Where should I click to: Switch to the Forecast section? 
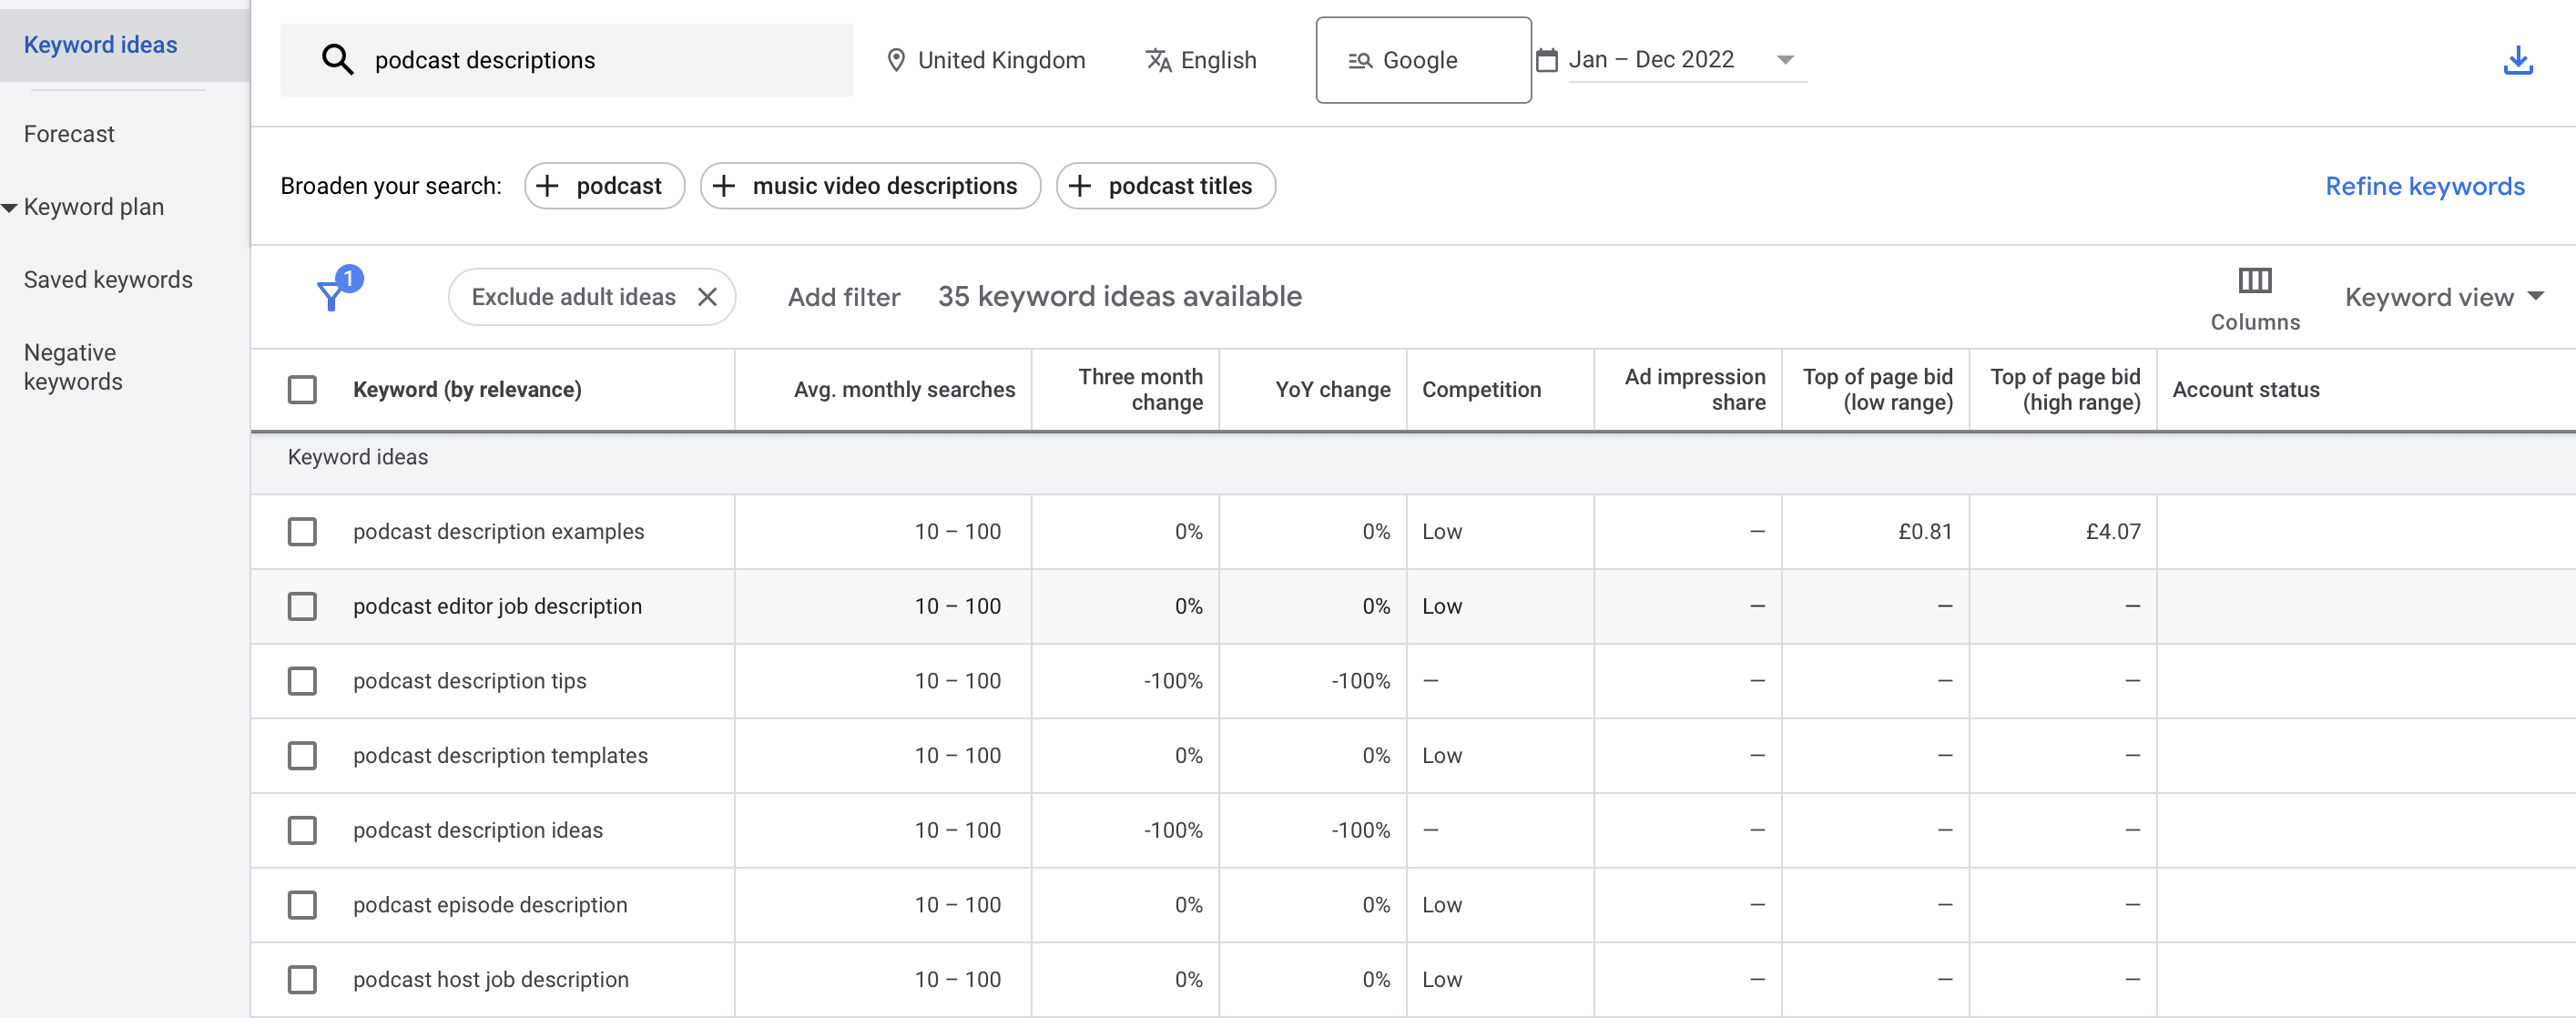[68, 133]
